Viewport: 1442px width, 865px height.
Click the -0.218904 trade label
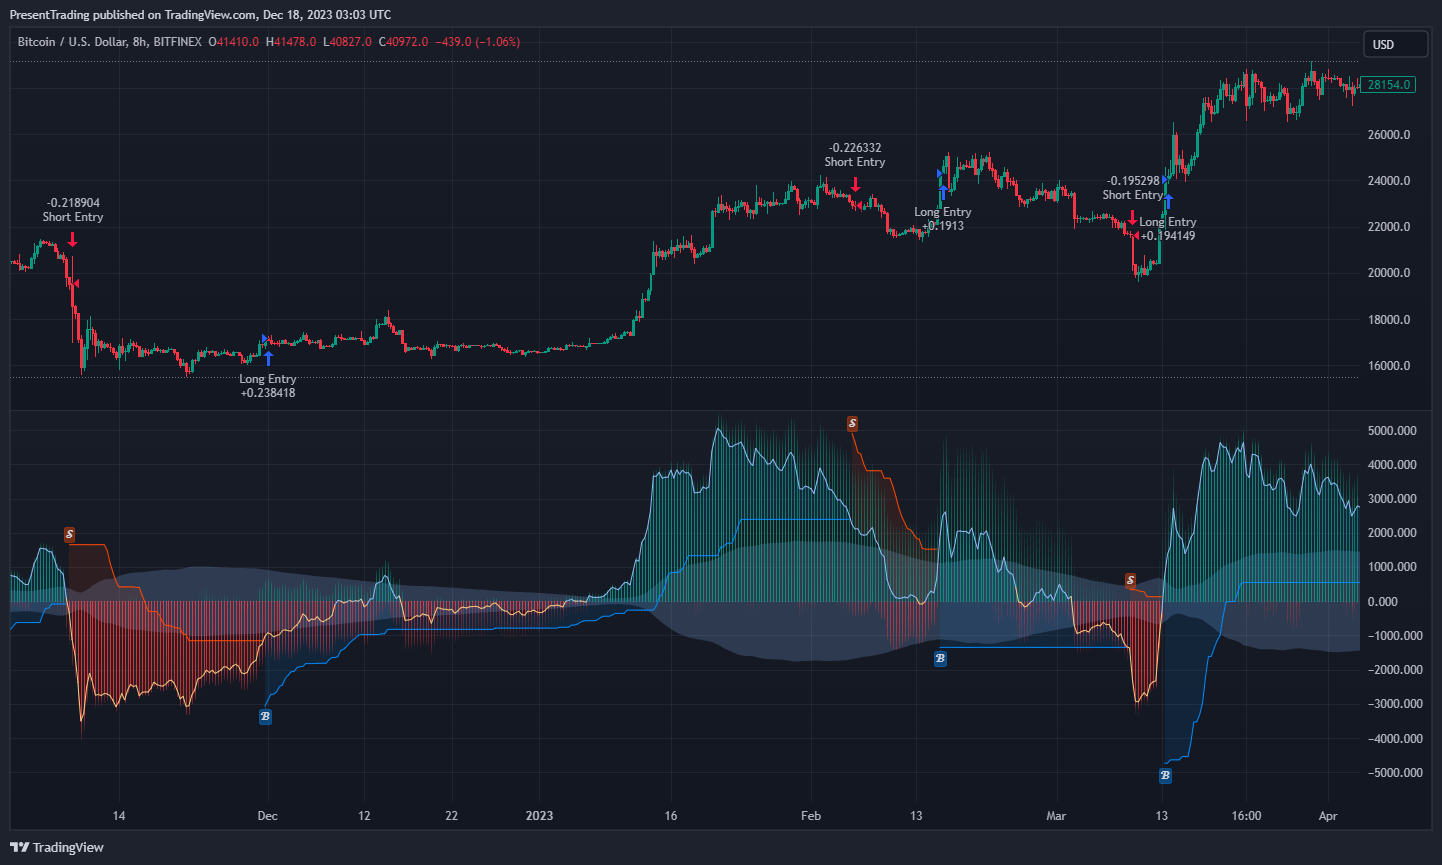pos(73,203)
